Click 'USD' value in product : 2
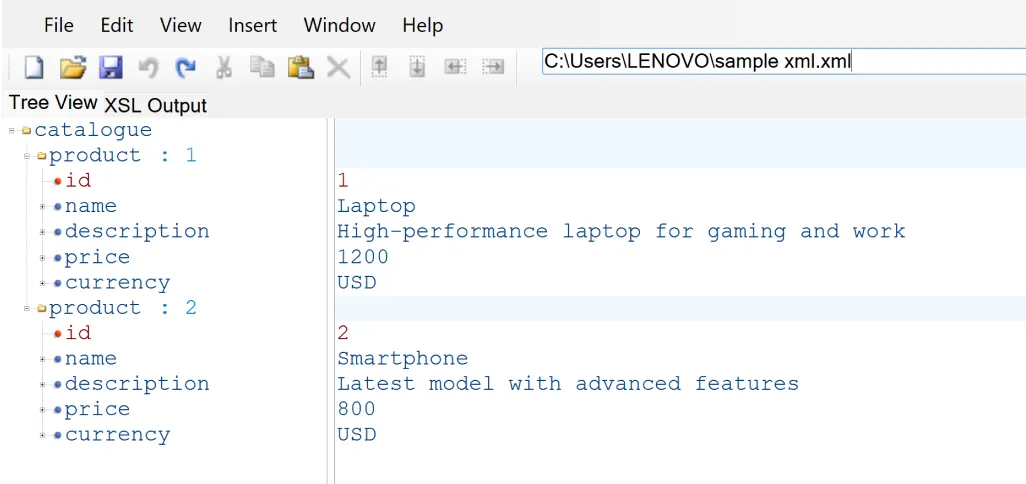The width and height of the screenshot is (1026, 484). pyautogui.click(x=357, y=435)
